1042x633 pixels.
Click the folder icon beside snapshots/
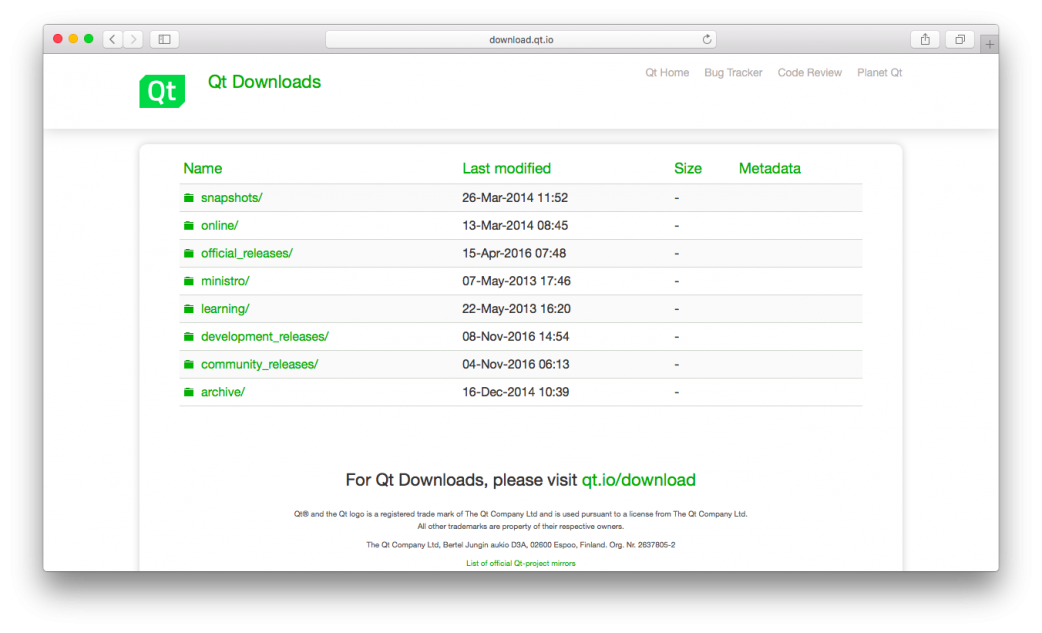(188, 198)
